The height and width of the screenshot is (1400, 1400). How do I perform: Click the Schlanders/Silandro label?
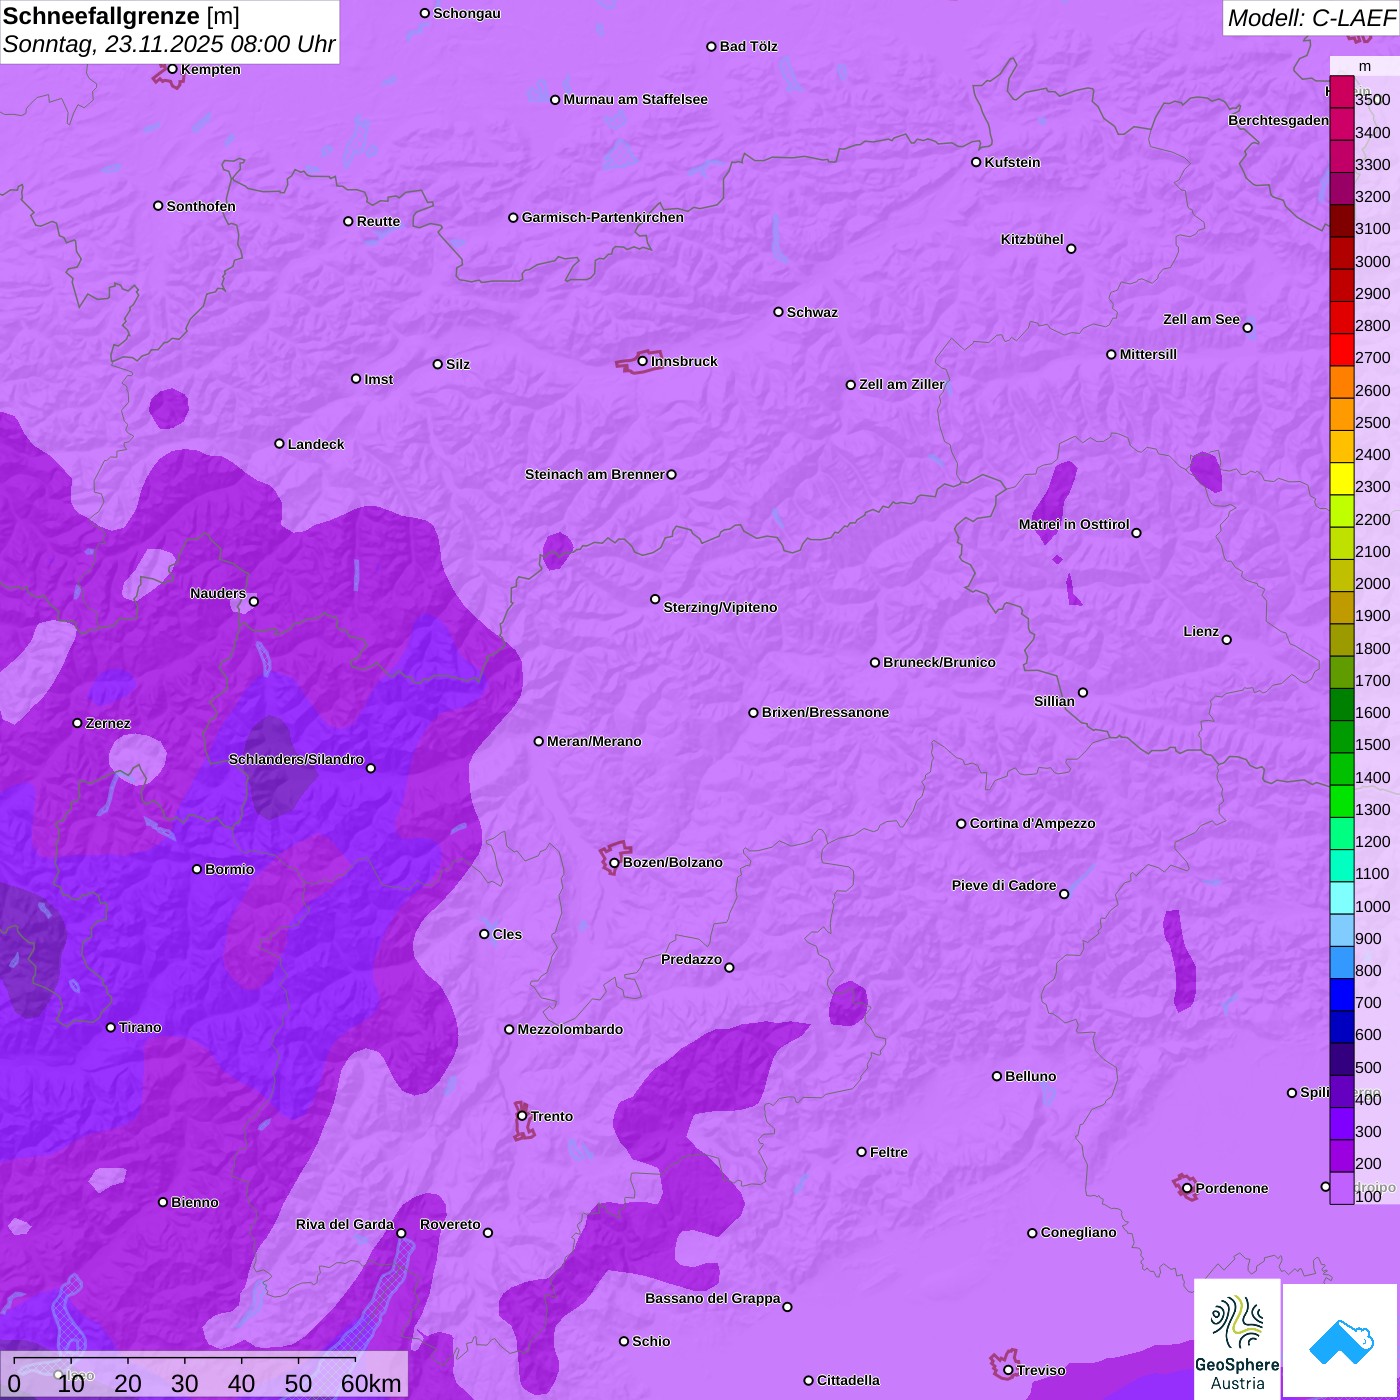(296, 759)
